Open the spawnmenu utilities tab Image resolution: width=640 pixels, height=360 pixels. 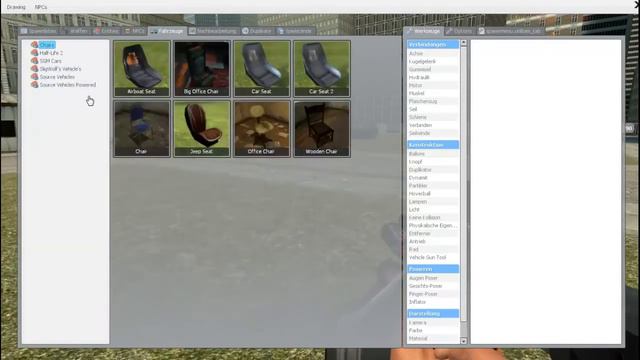pos(510,31)
